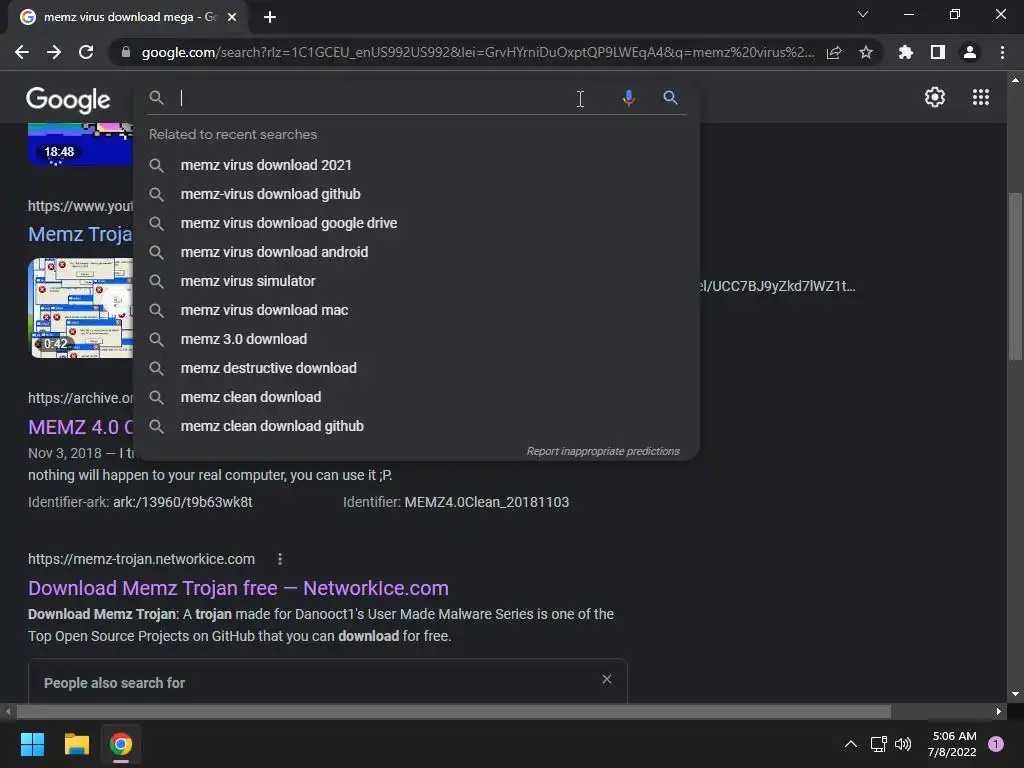The image size is (1024, 768).
Task: Click the lock site info icon
Action: click(x=126, y=52)
